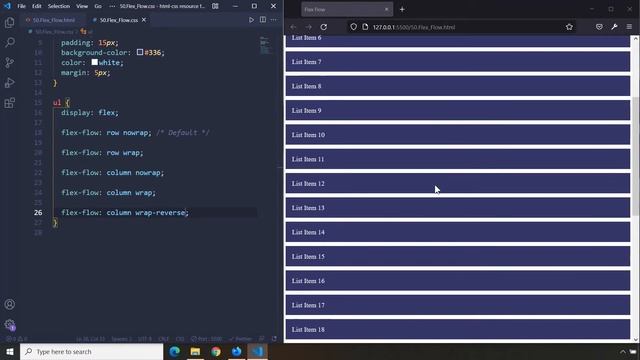Click the white color swatch in editor
640x360 pixels.
pyautogui.click(x=94, y=62)
